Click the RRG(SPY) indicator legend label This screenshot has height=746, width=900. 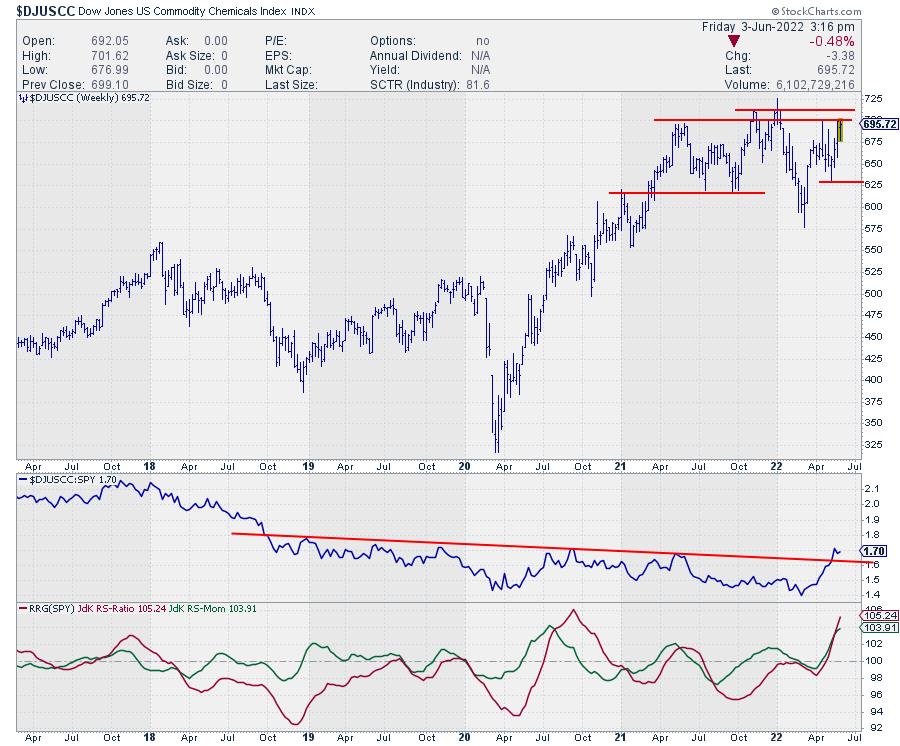click(45, 607)
